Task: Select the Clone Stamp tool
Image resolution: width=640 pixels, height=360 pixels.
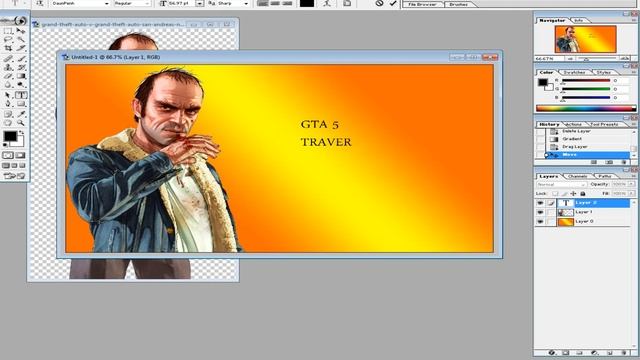Action: coord(8,67)
